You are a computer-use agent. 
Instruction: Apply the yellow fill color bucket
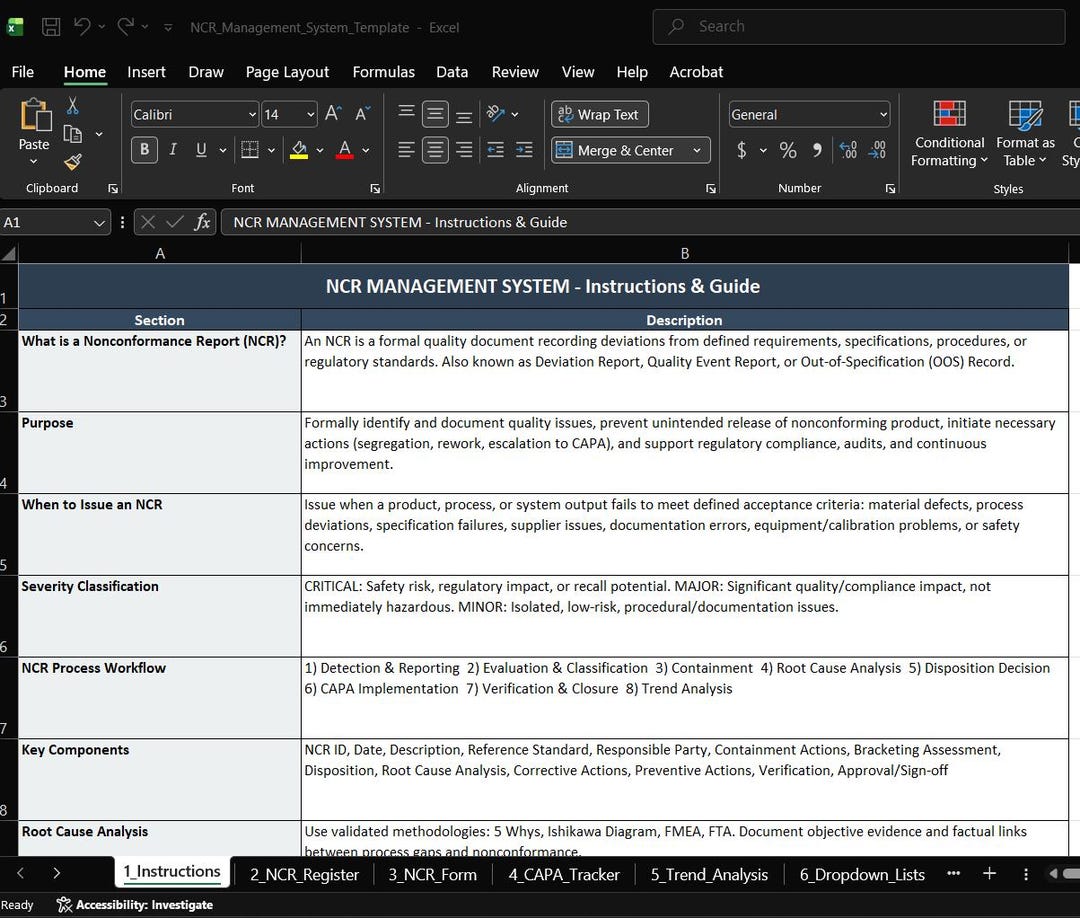(x=299, y=149)
